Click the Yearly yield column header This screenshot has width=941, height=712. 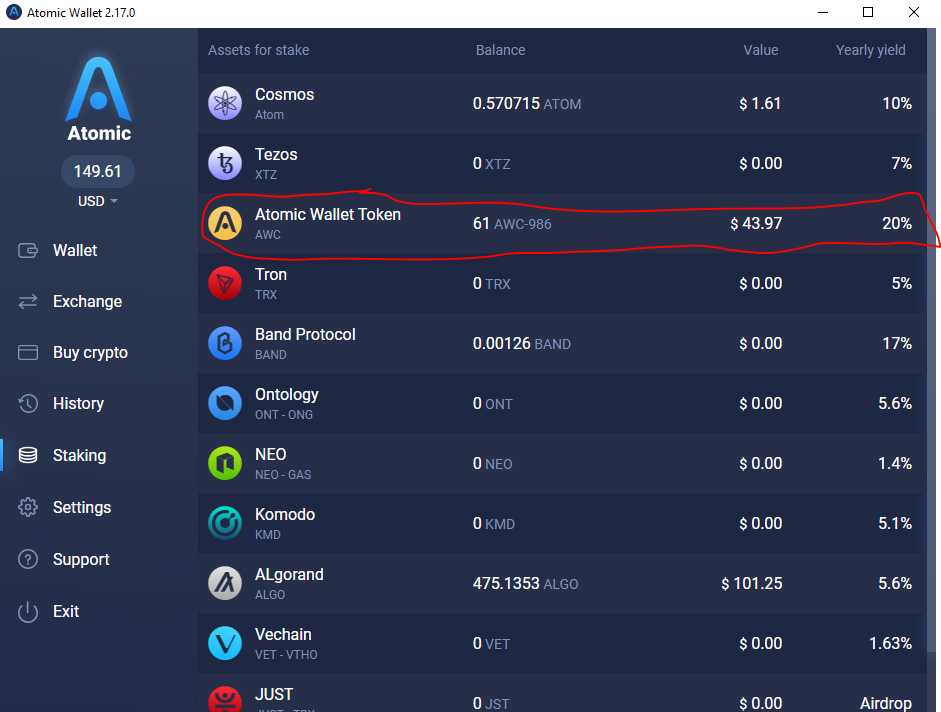(x=870, y=50)
